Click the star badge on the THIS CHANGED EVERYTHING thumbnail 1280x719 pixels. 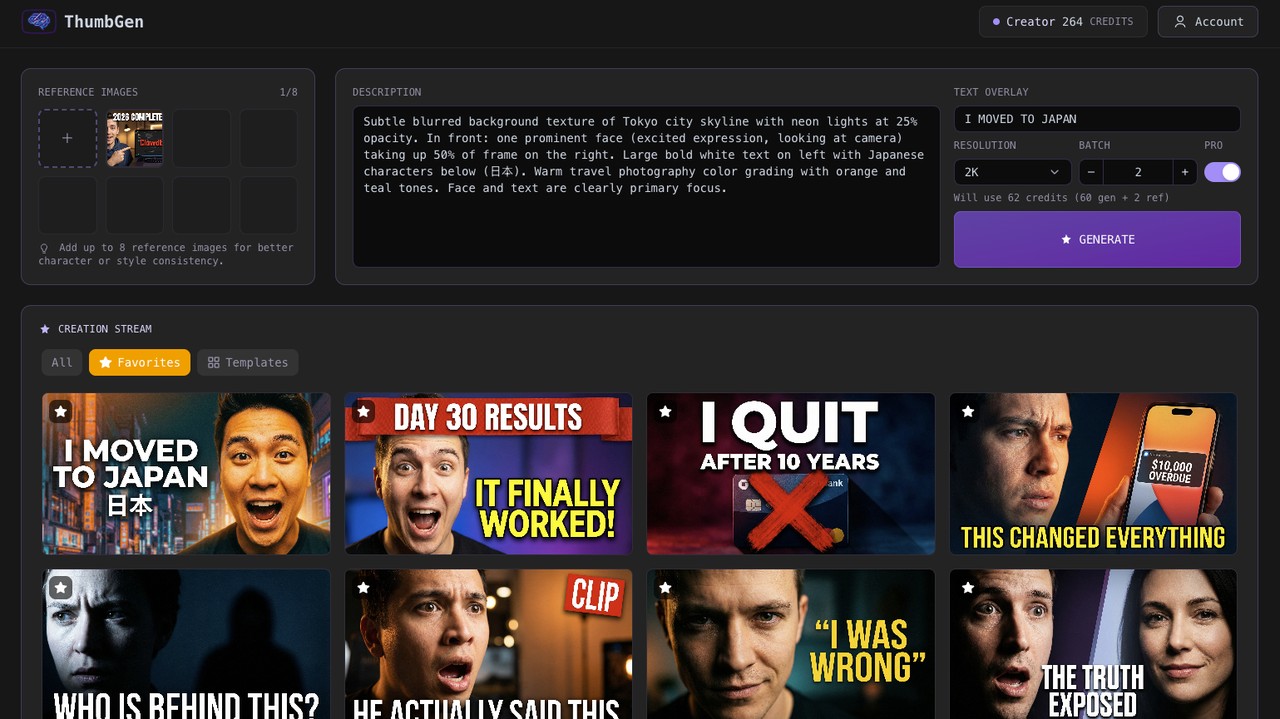coord(967,411)
